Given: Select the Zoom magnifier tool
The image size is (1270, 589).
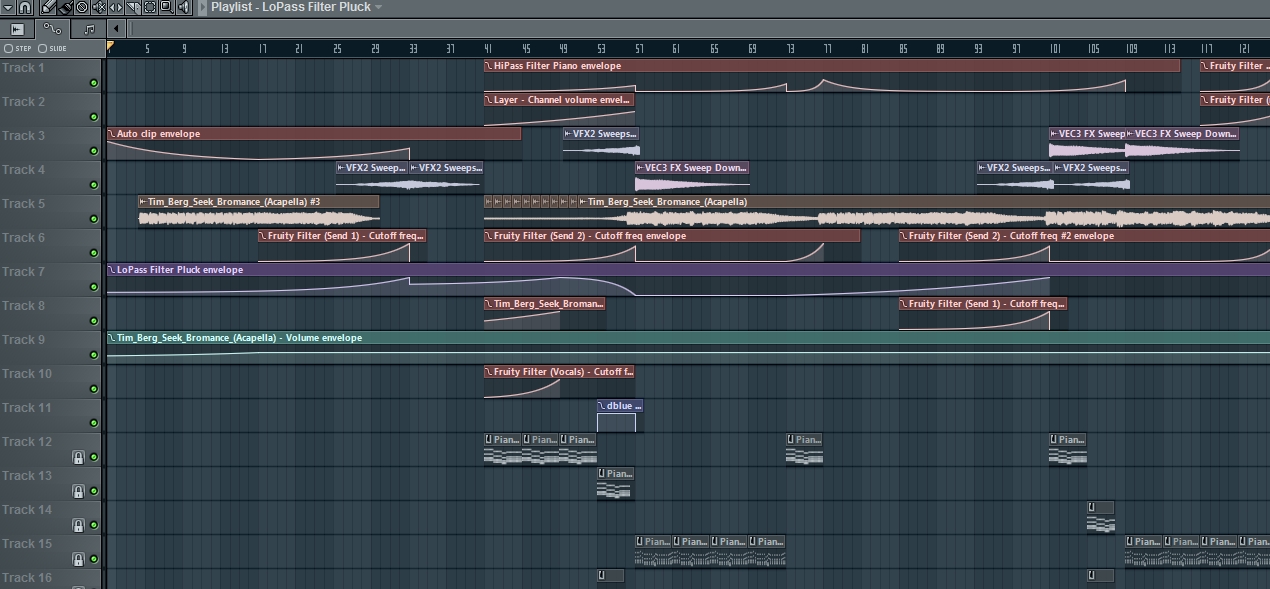Looking at the screenshot, I should [x=166, y=7].
